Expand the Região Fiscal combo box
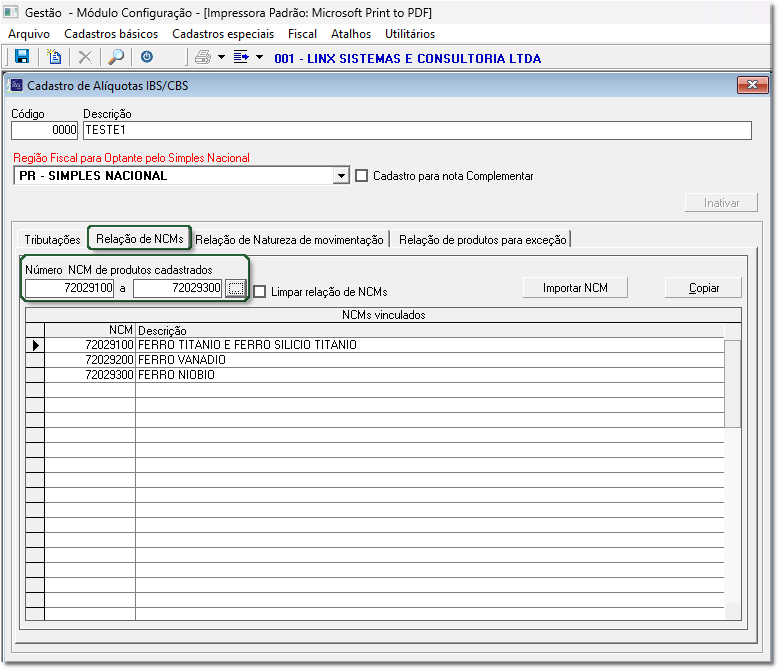Image resolution: width=779 pixels, height=670 pixels. (341, 176)
